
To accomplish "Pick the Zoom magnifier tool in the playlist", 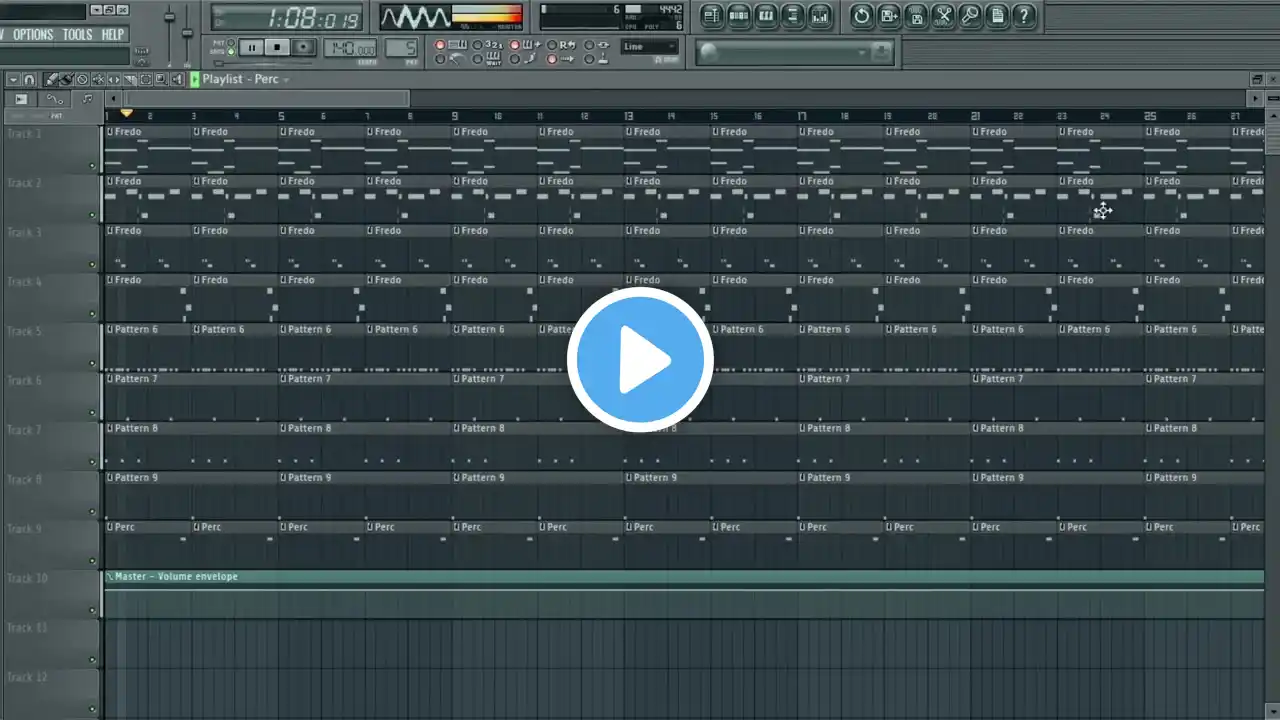I will [162, 79].
